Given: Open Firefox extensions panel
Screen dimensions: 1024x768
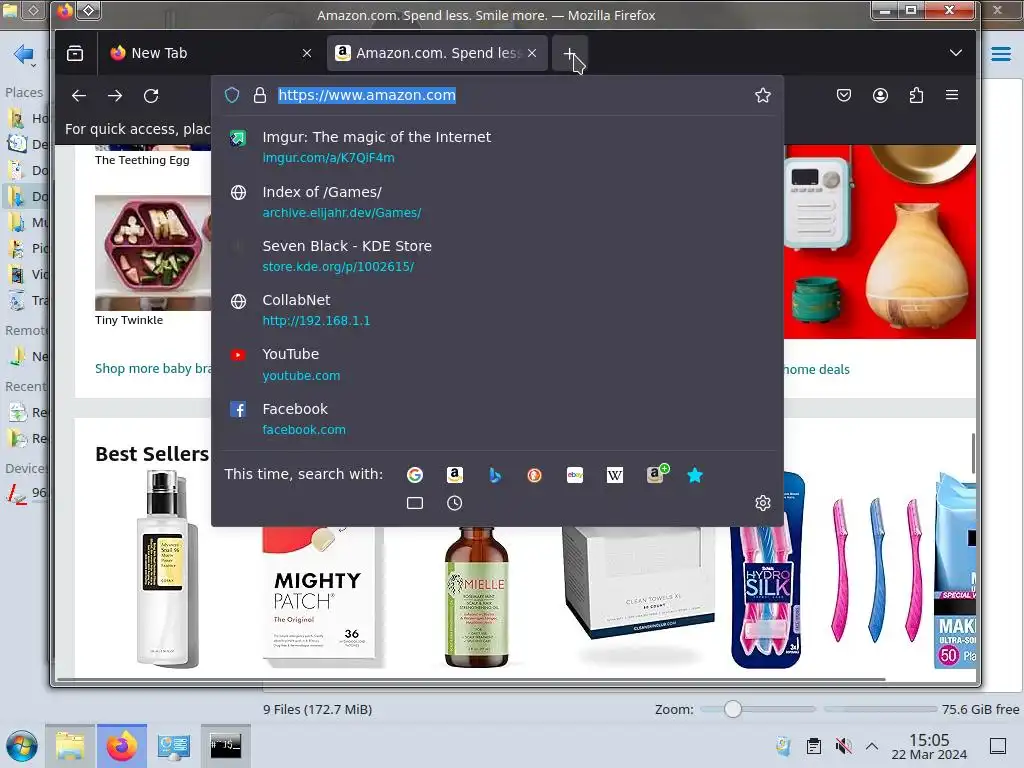Looking at the screenshot, I should pyautogui.click(x=916, y=95).
